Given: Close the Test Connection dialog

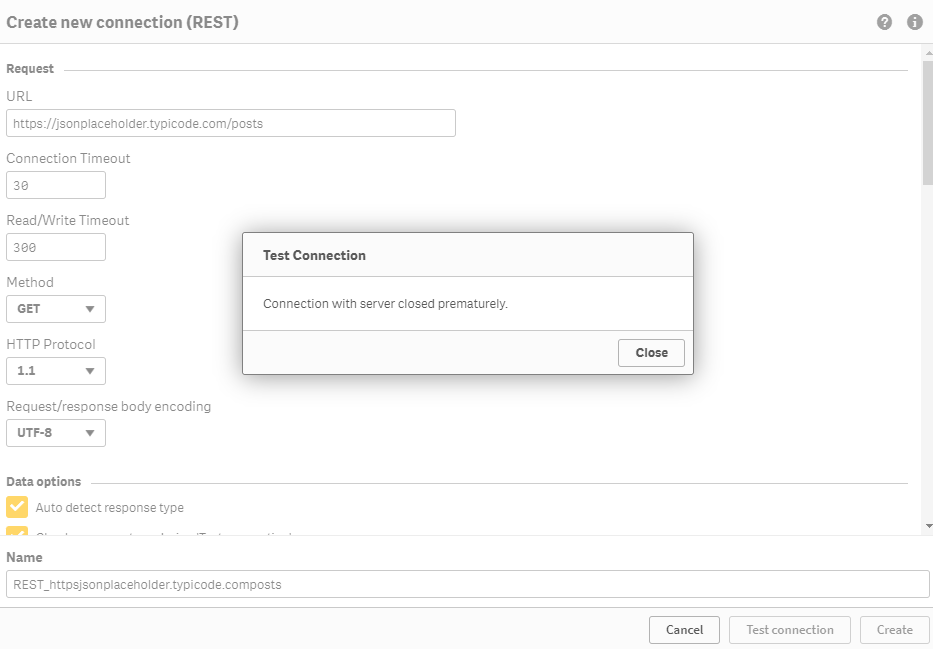Looking at the screenshot, I should pos(651,353).
